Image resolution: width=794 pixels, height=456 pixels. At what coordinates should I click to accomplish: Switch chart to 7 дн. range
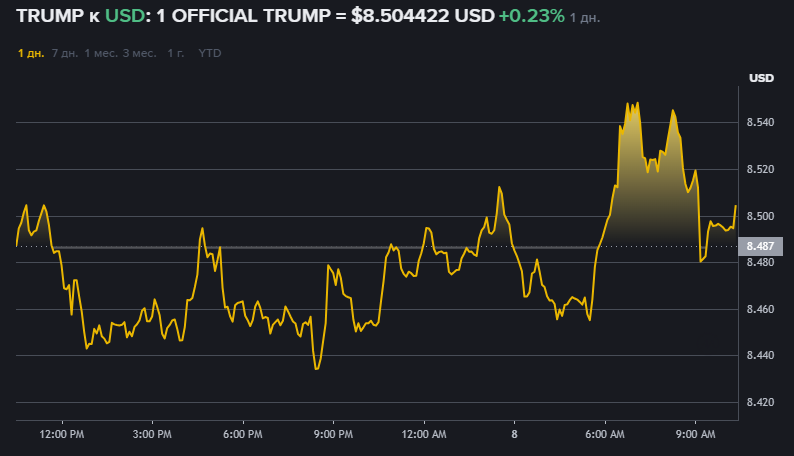point(65,53)
